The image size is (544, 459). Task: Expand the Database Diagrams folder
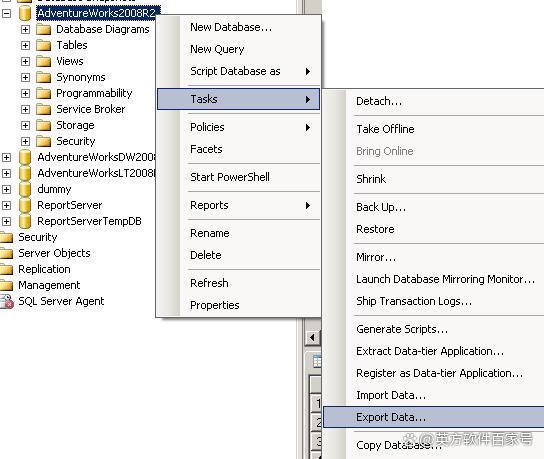tap(25, 29)
